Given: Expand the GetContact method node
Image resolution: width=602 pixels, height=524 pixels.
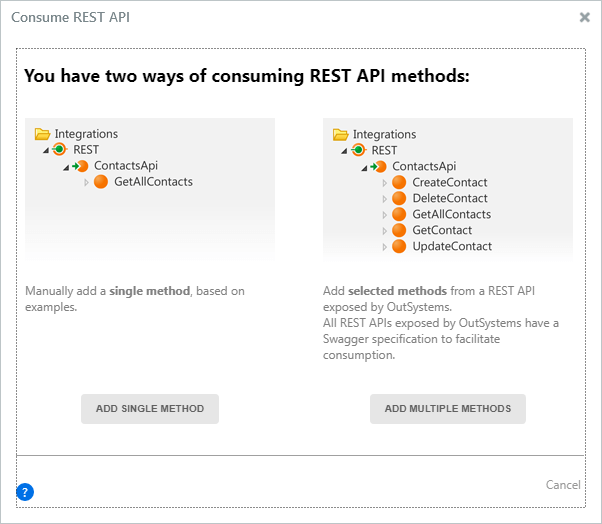Looking at the screenshot, I should point(385,230).
